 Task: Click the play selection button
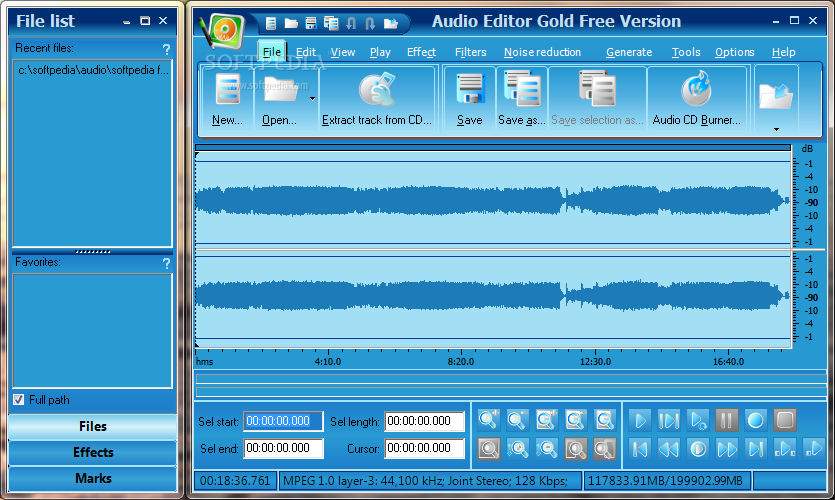[669, 421]
